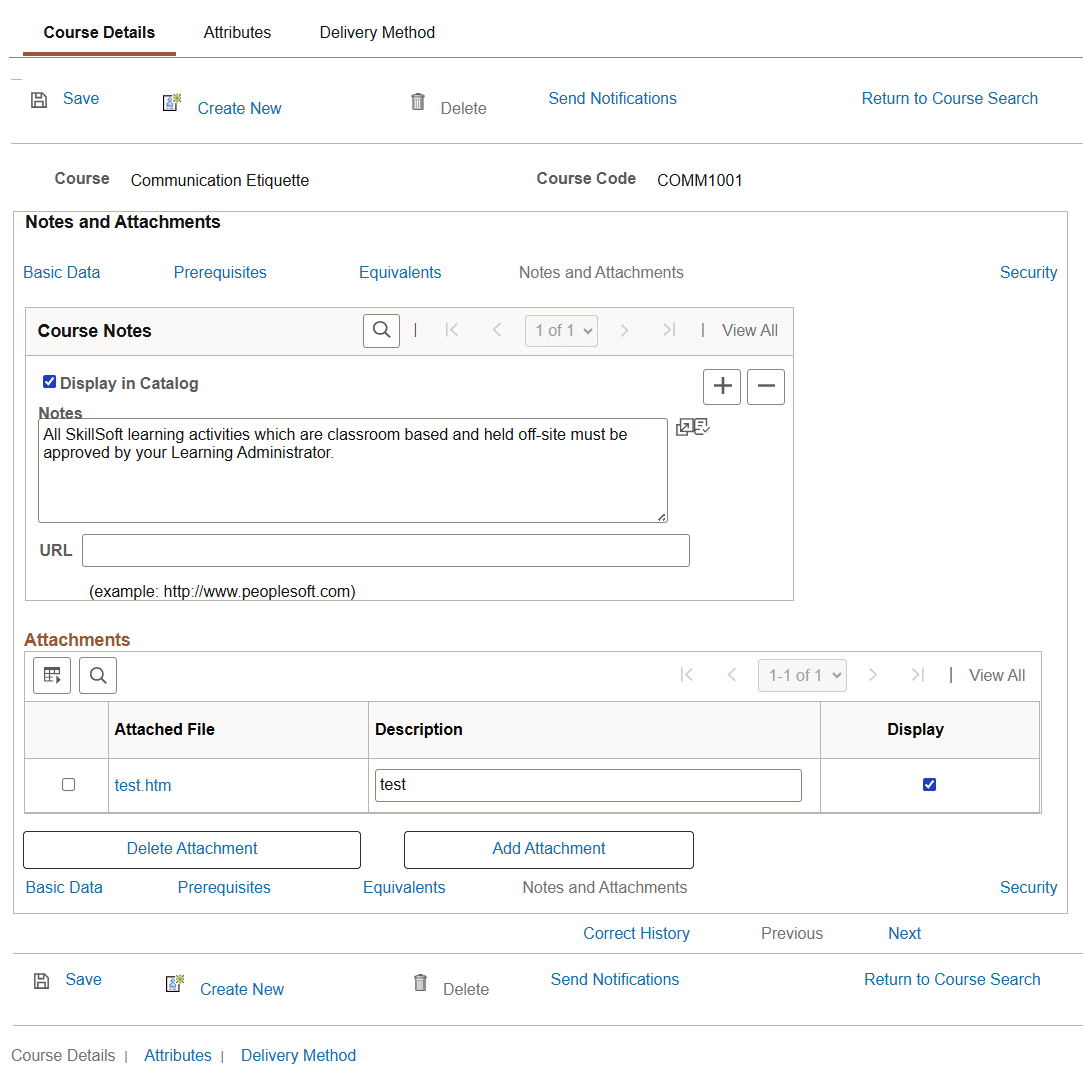1083x1079 pixels.
Task: Go to first Attachments page
Action: point(687,675)
